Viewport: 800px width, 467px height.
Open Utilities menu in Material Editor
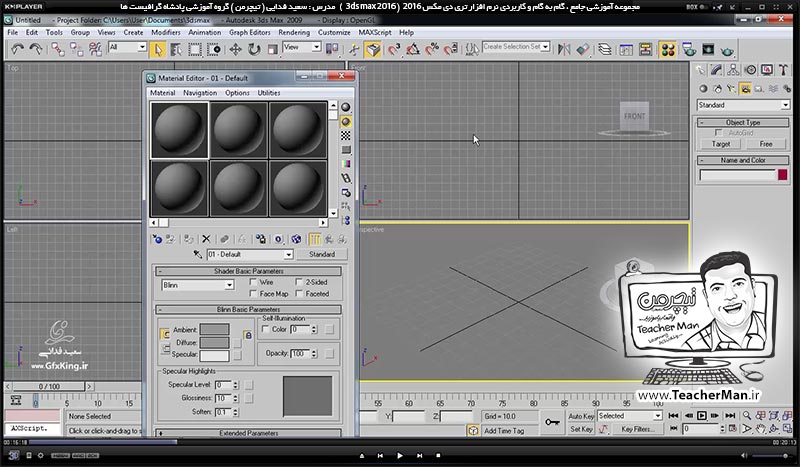click(x=269, y=93)
